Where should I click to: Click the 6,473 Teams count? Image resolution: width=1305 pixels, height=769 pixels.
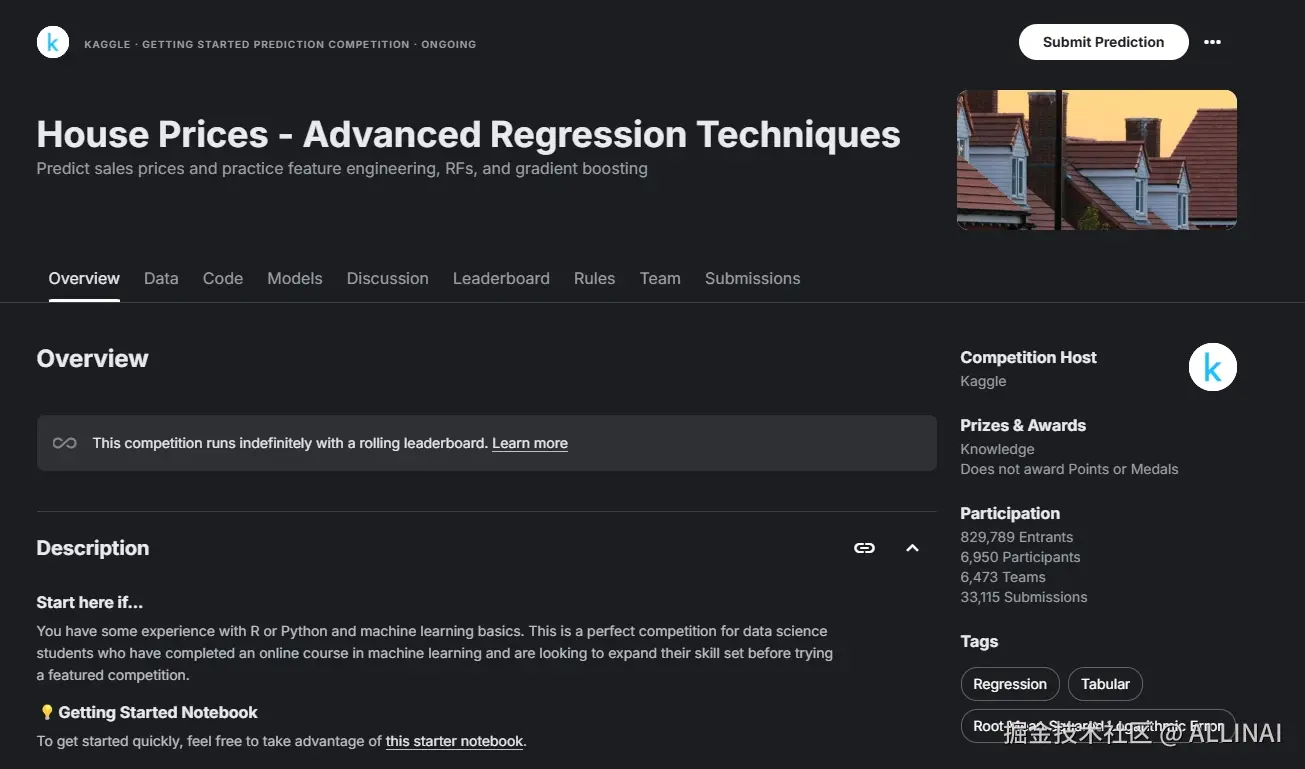click(x=1003, y=577)
